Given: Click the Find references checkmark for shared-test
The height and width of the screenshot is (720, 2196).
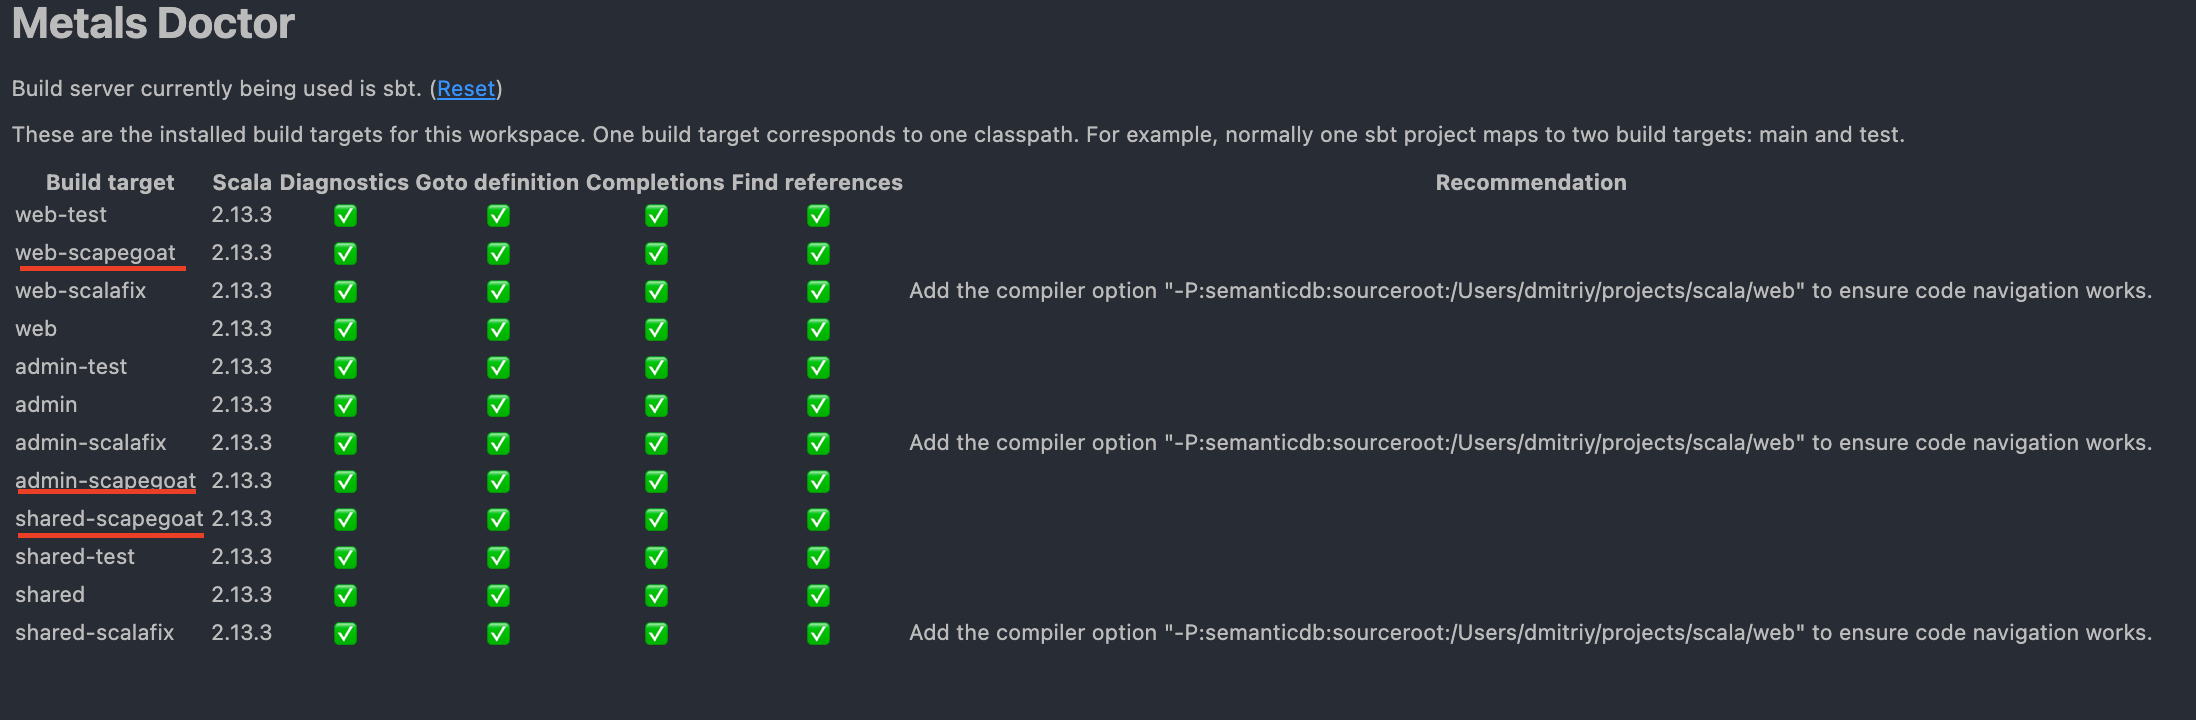Looking at the screenshot, I should point(818,557).
